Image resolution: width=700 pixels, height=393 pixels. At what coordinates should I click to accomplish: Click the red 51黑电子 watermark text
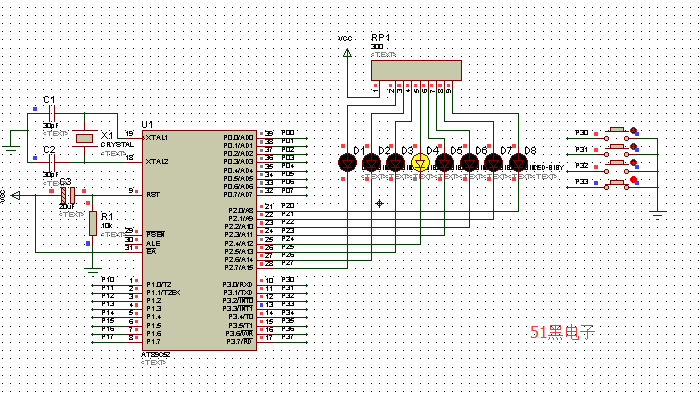(x=562, y=333)
